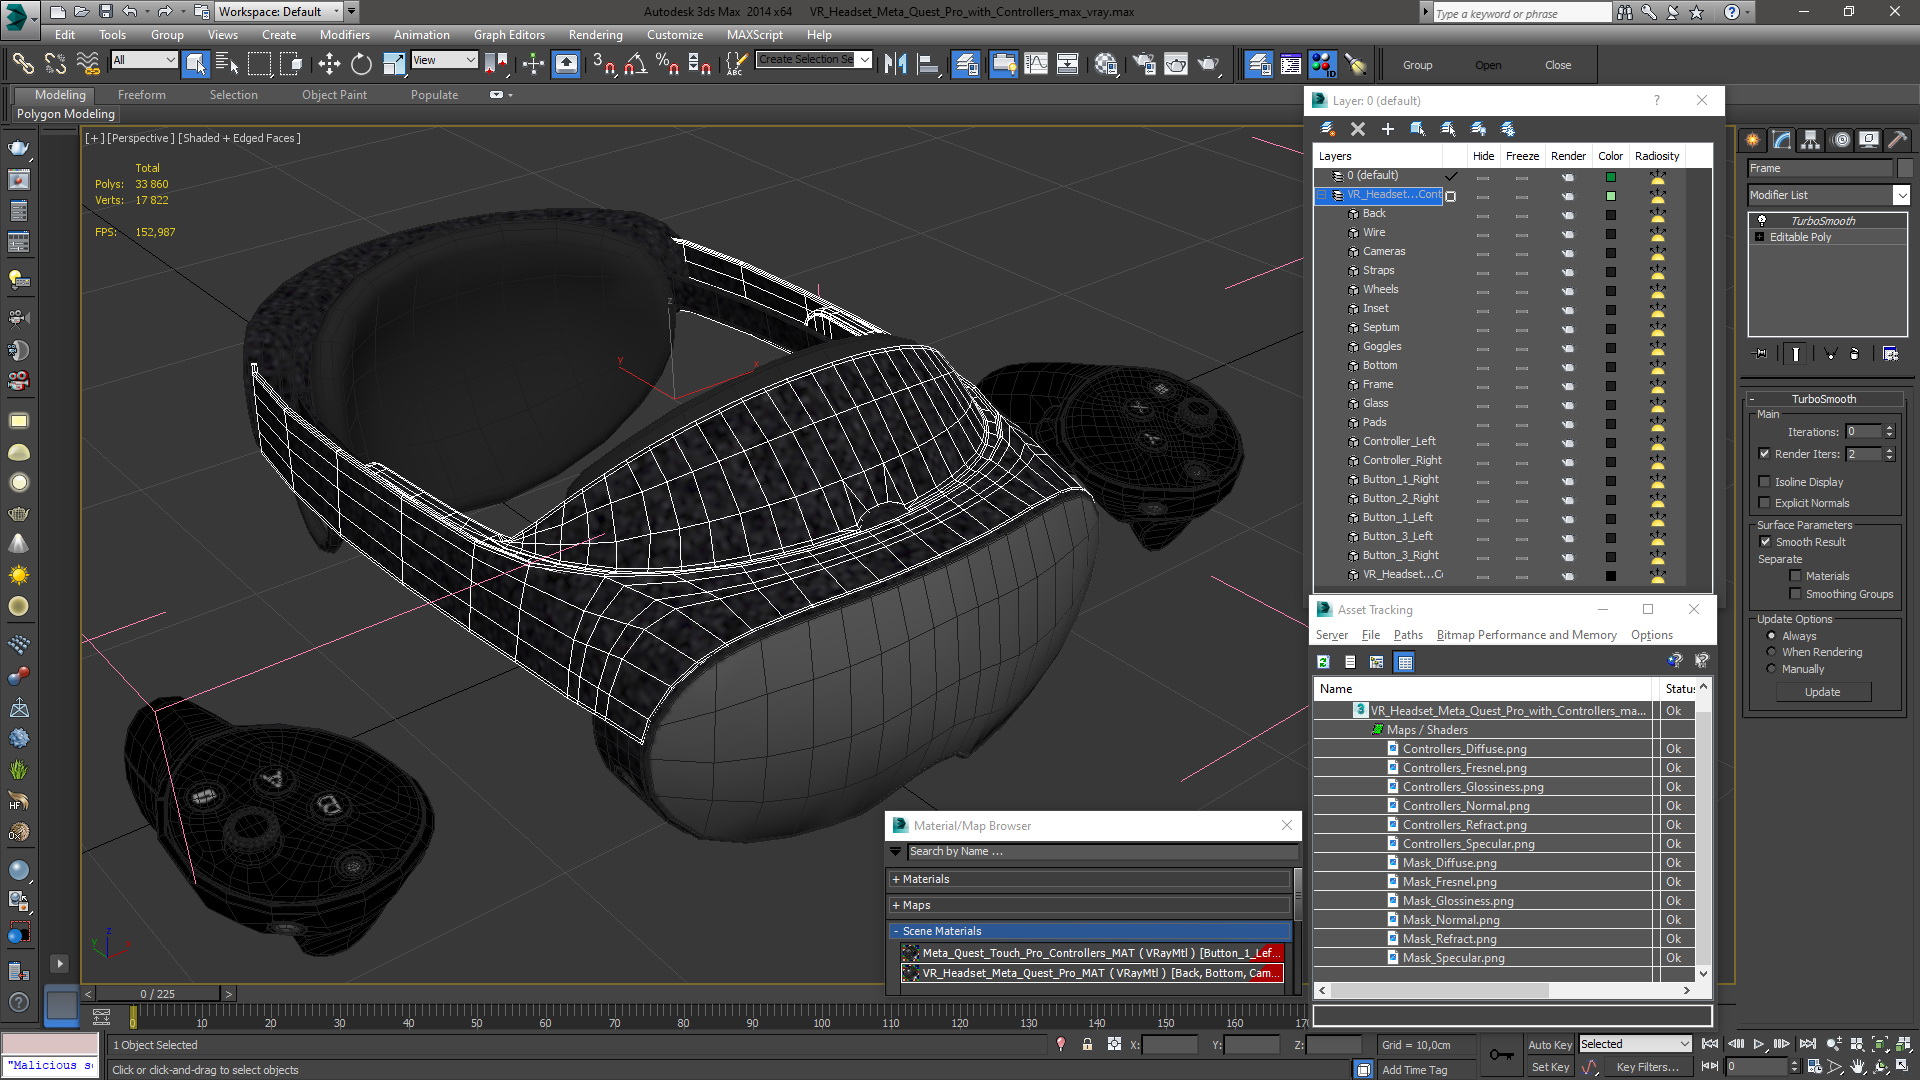The image size is (1920, 1080).
Task: Click Play Animation button
Action: (1759, 1044)
